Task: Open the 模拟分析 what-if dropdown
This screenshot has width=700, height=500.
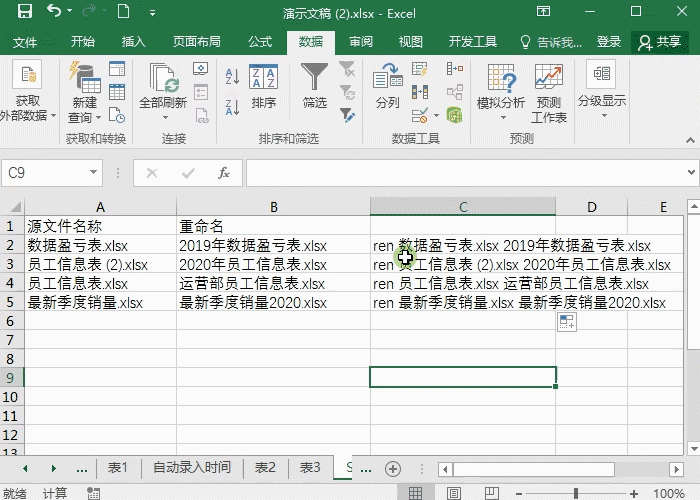Action: pyautogui.click(x=501, y=92)
